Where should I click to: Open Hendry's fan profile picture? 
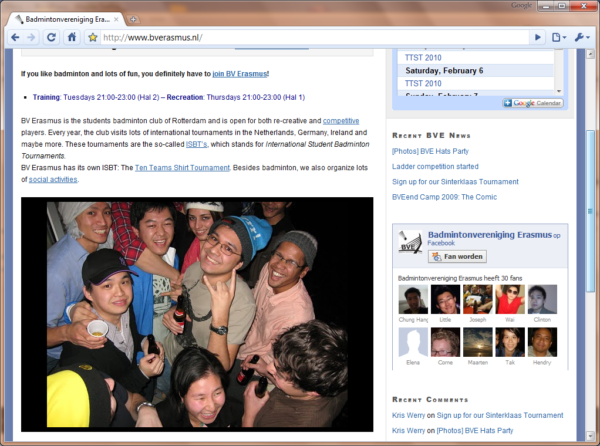(x=543, y=342)
